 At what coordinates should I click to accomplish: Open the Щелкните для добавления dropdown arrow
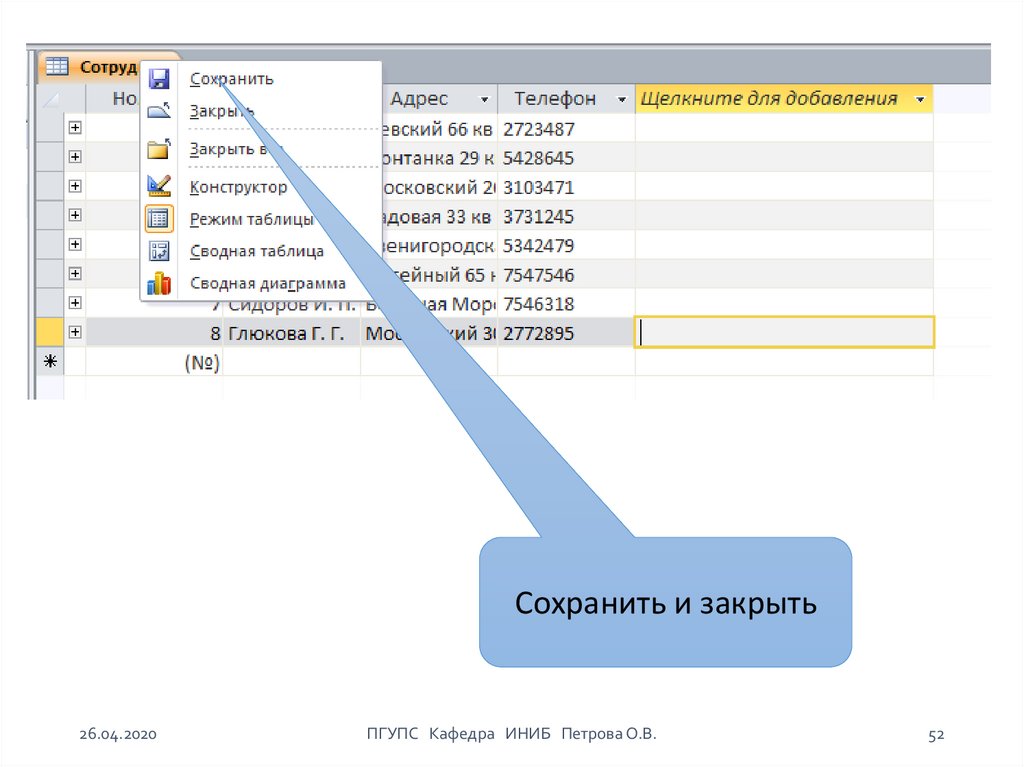tap(919, 100)
